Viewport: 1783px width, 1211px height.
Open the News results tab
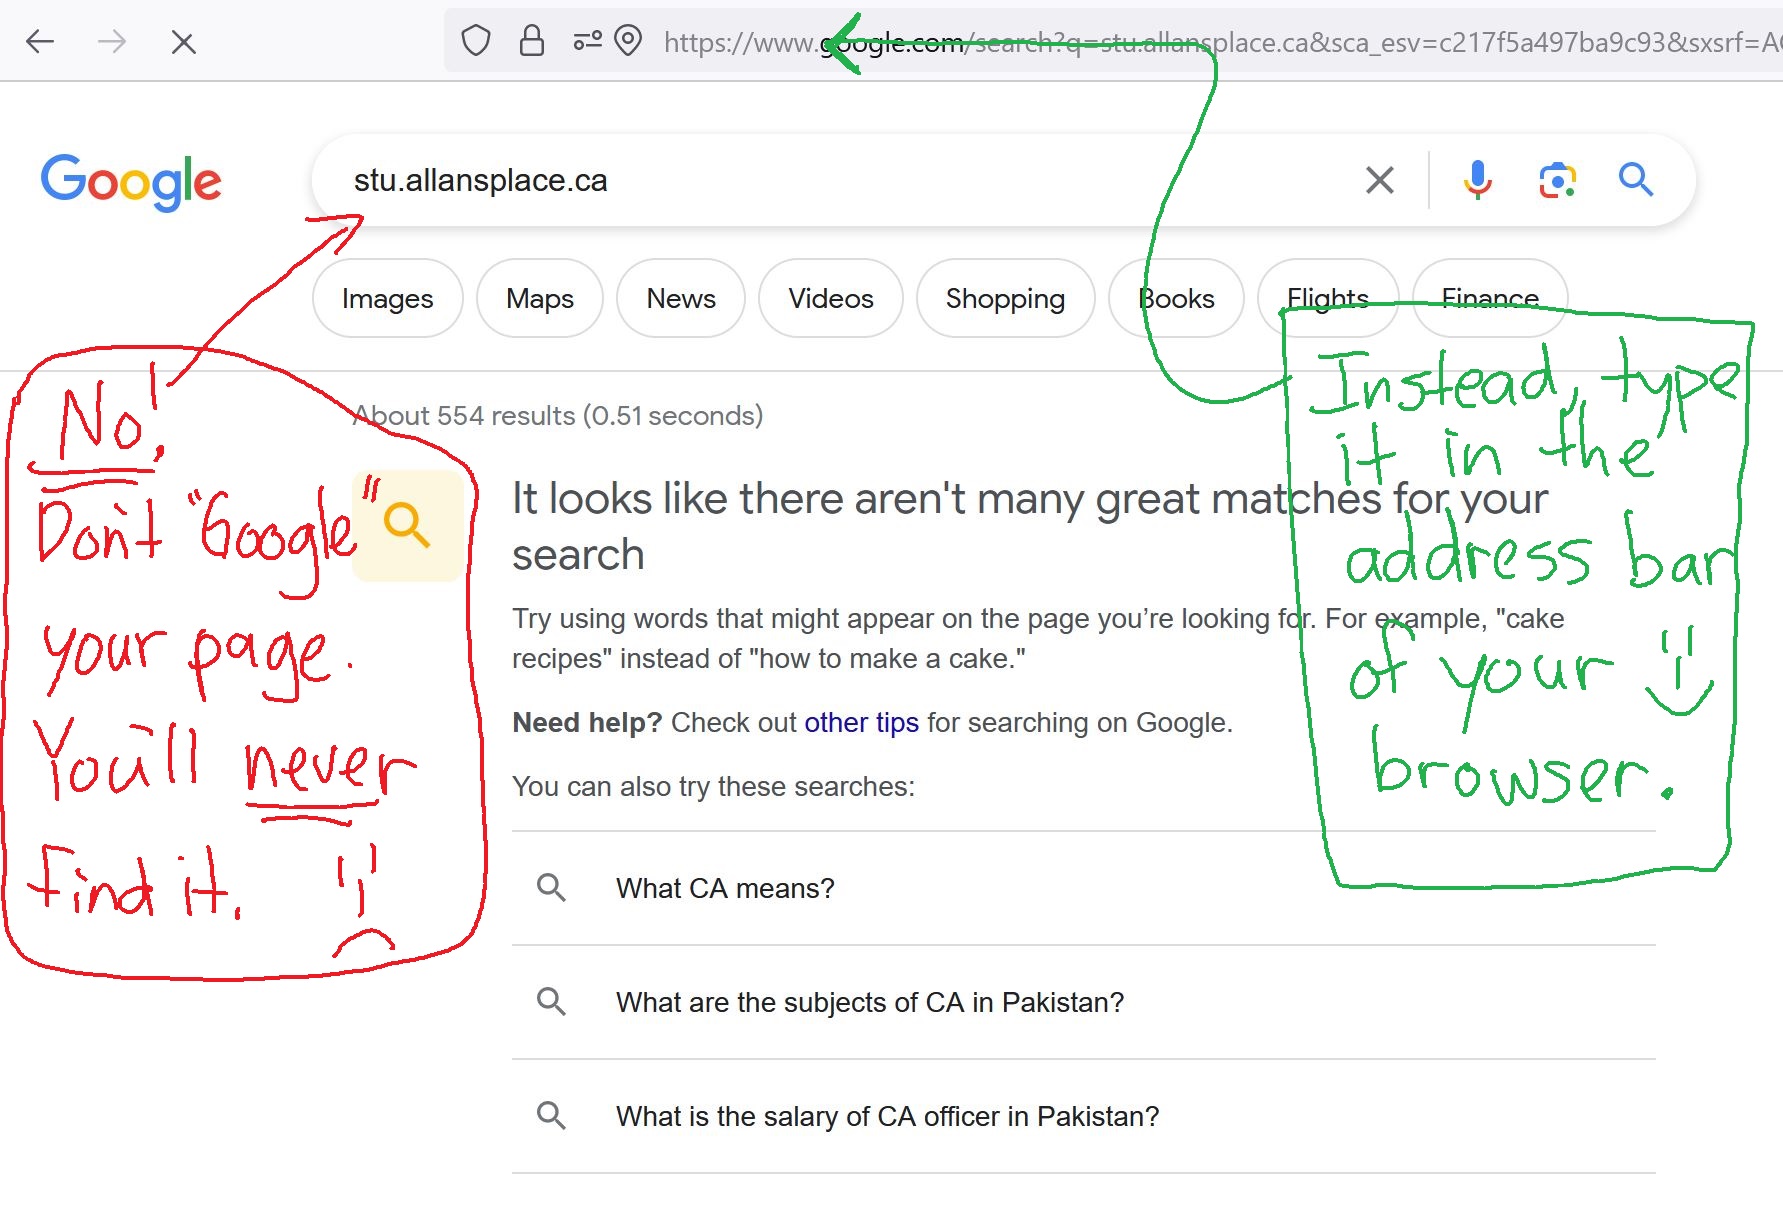[x=681, y=298]
